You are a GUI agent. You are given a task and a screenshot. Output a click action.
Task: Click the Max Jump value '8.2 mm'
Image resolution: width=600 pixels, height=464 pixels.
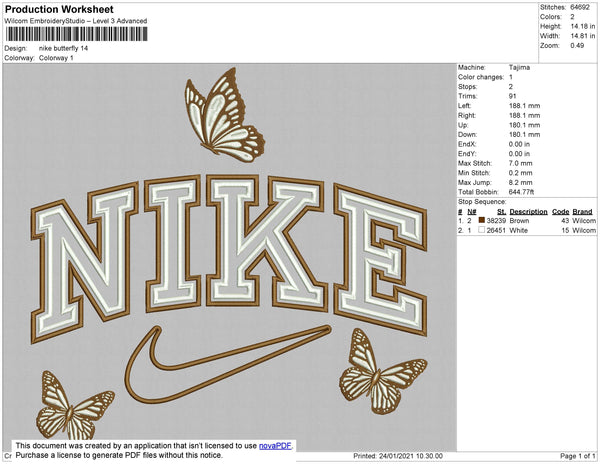tap(520, 182)
